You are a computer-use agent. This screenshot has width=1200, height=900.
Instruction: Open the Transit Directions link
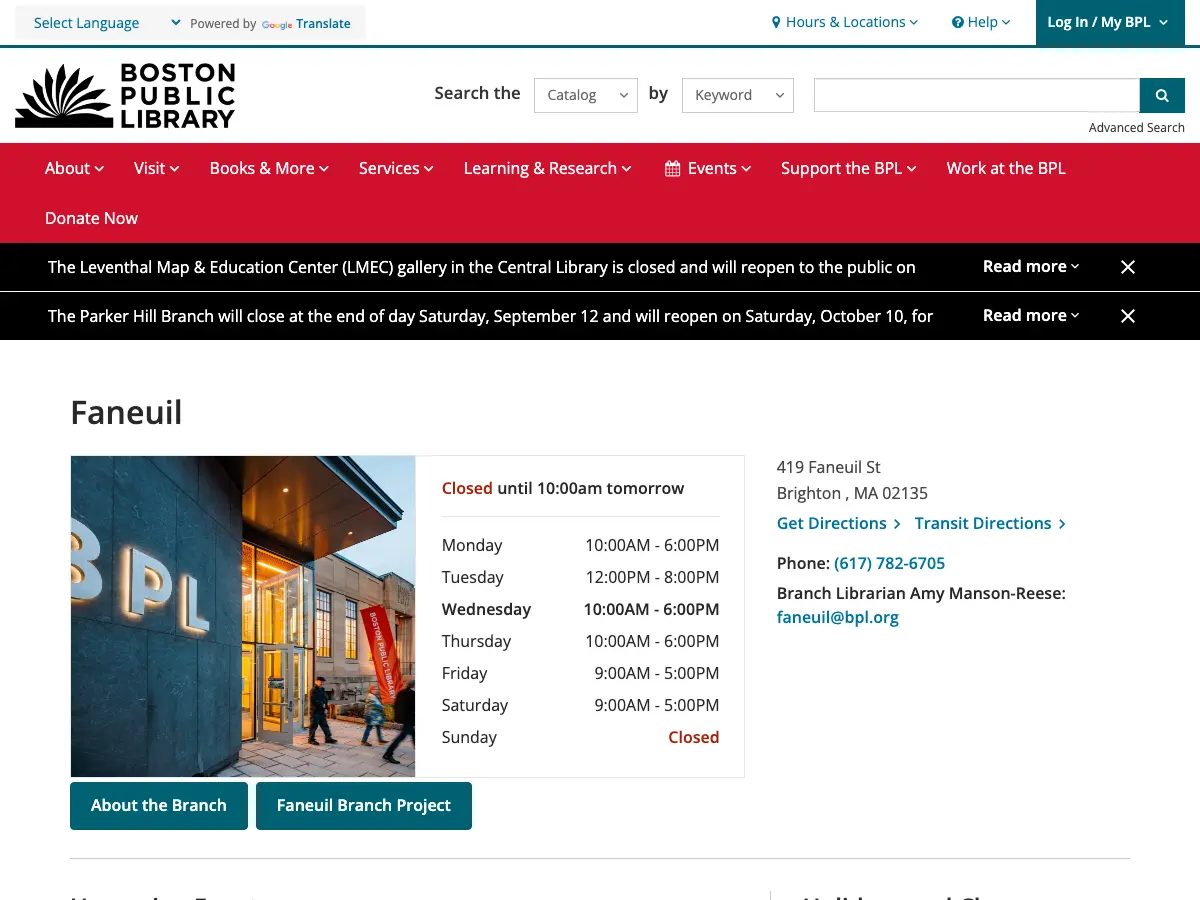click(x=990, y=523)
